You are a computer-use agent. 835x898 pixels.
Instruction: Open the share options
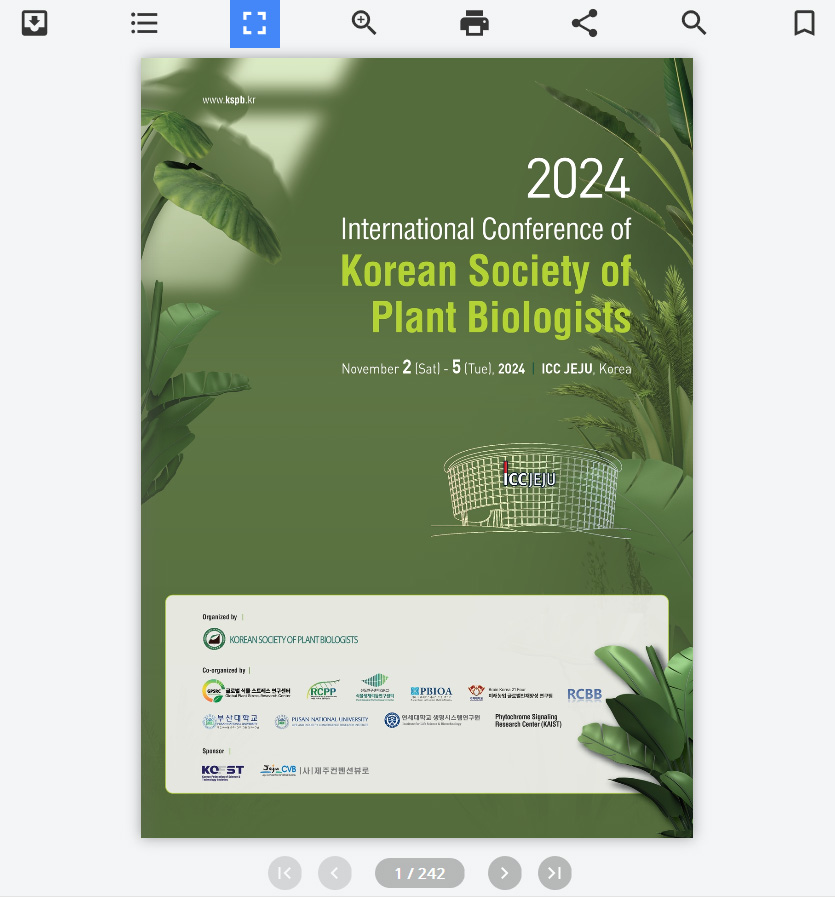click(584, 23)
